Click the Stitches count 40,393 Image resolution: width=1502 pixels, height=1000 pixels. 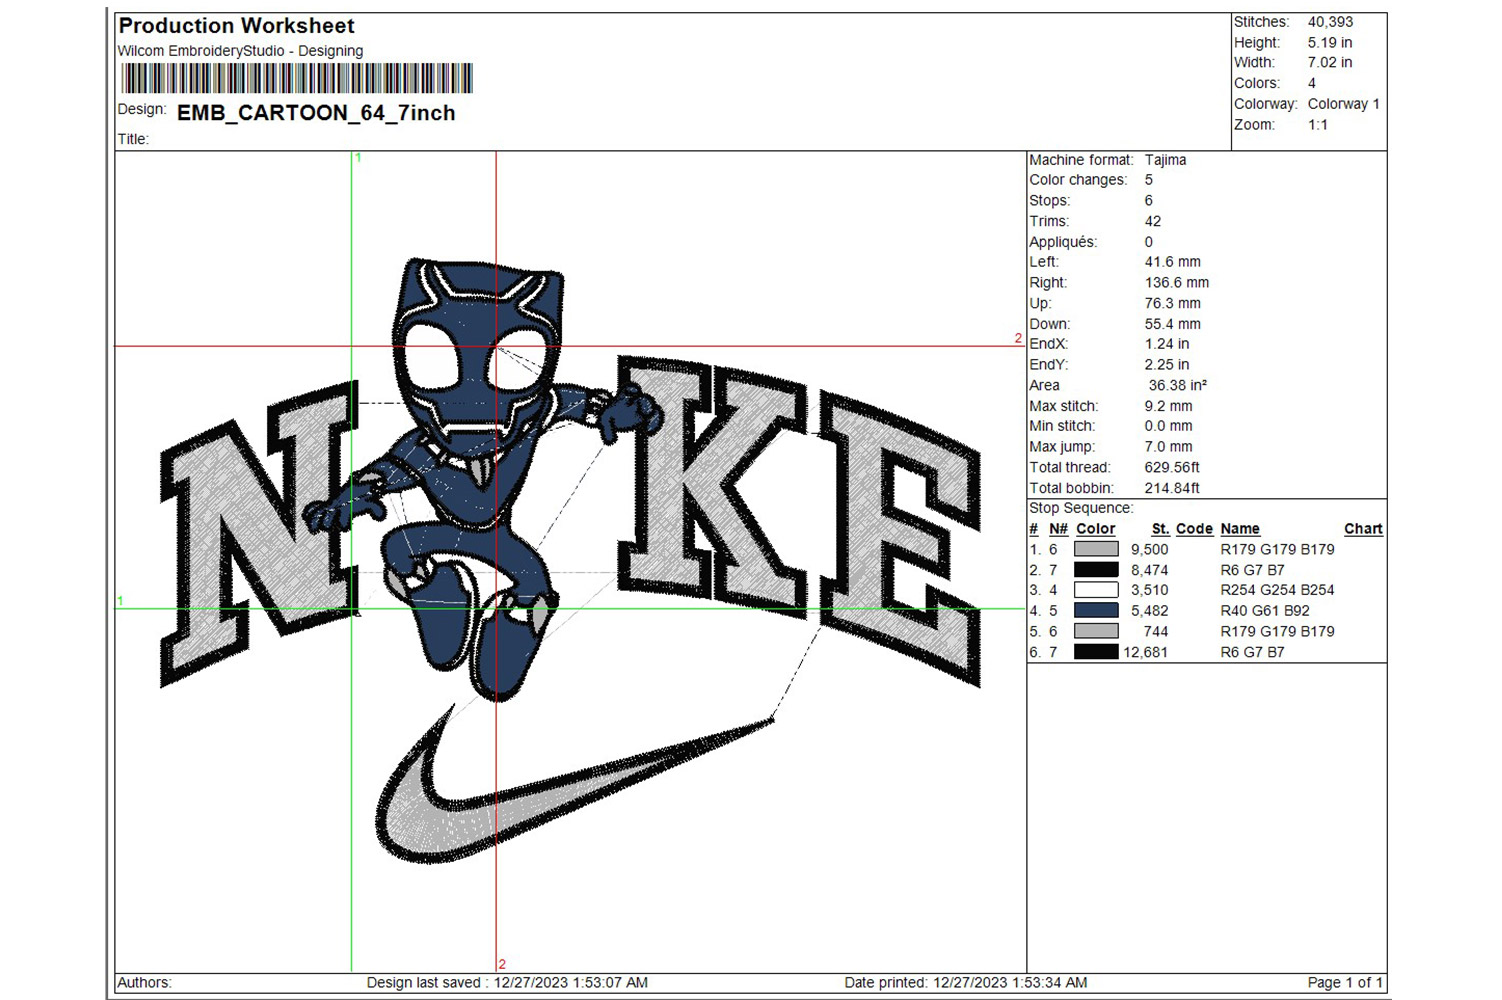tap(1330, 22)
